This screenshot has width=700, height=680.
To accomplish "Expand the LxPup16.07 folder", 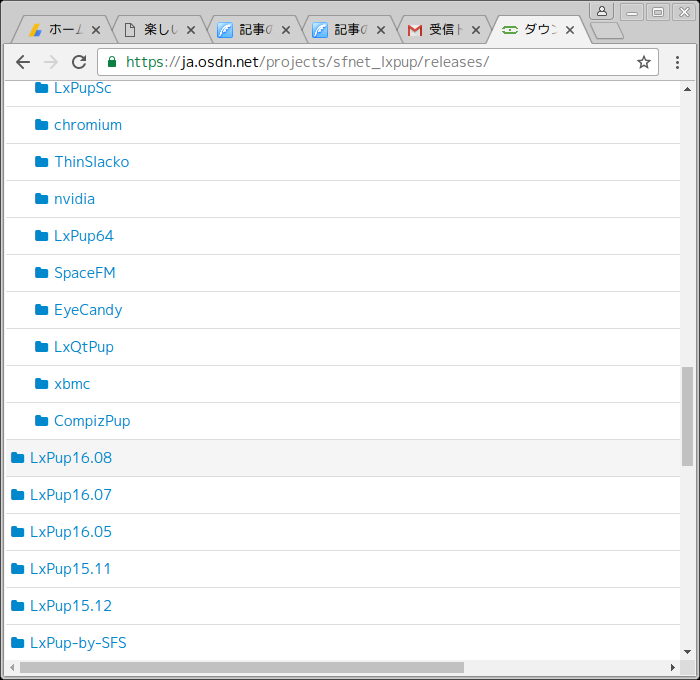I will pos(71,495).
